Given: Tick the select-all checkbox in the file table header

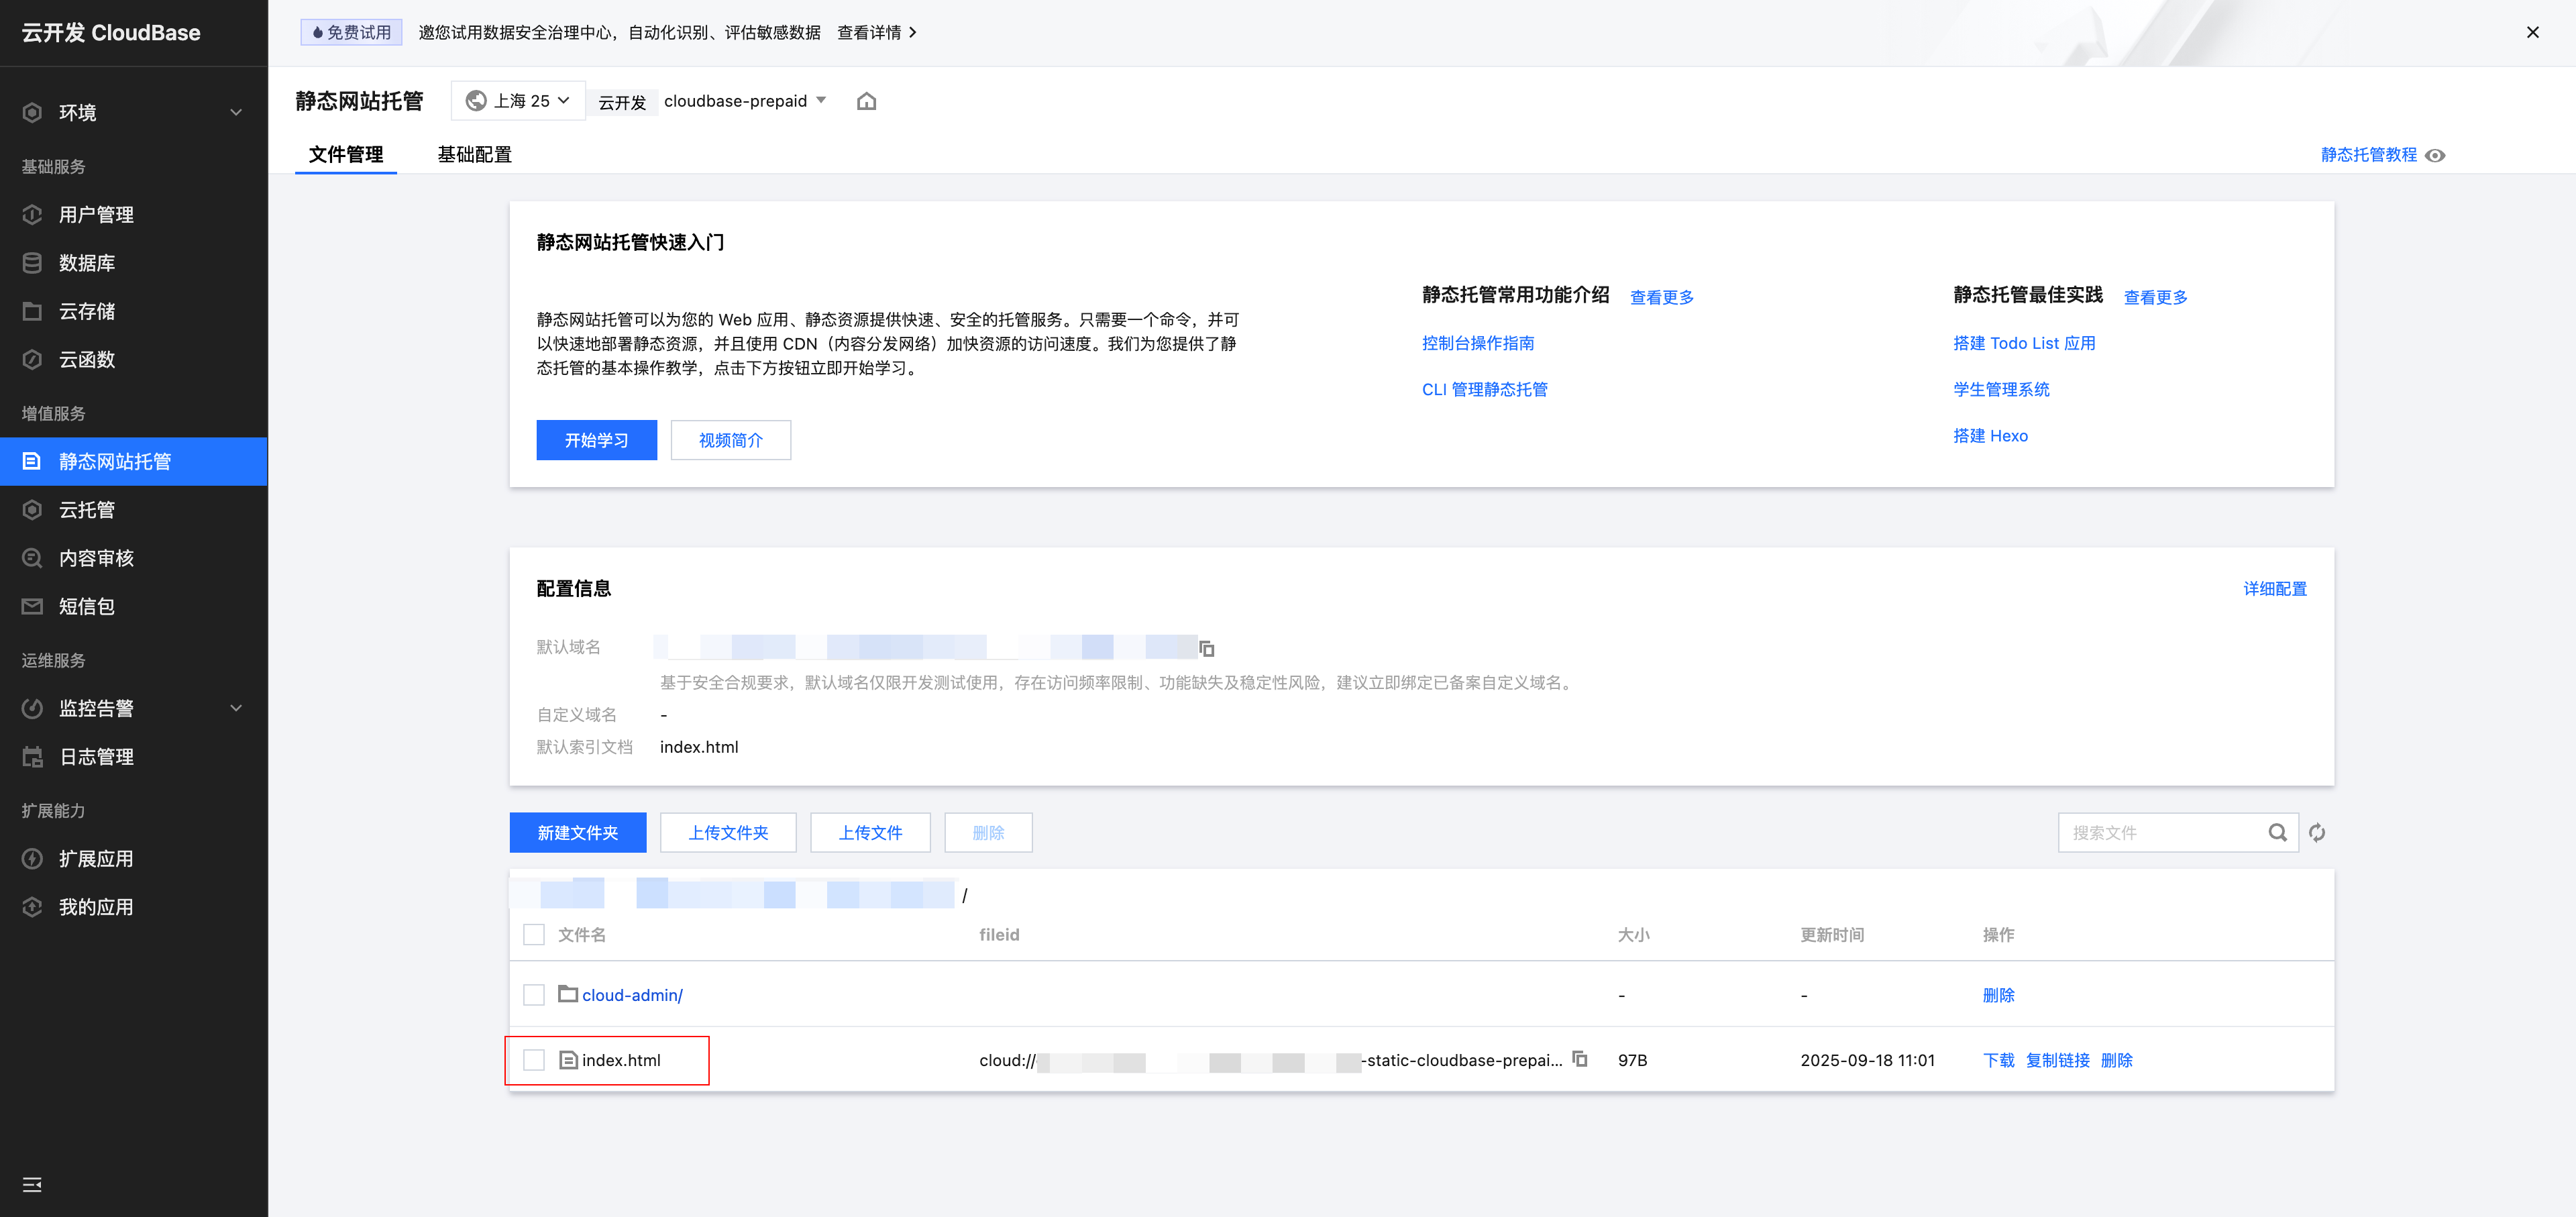Looking at the screenshot, I should pyautogui.click(x=534, y=934).
